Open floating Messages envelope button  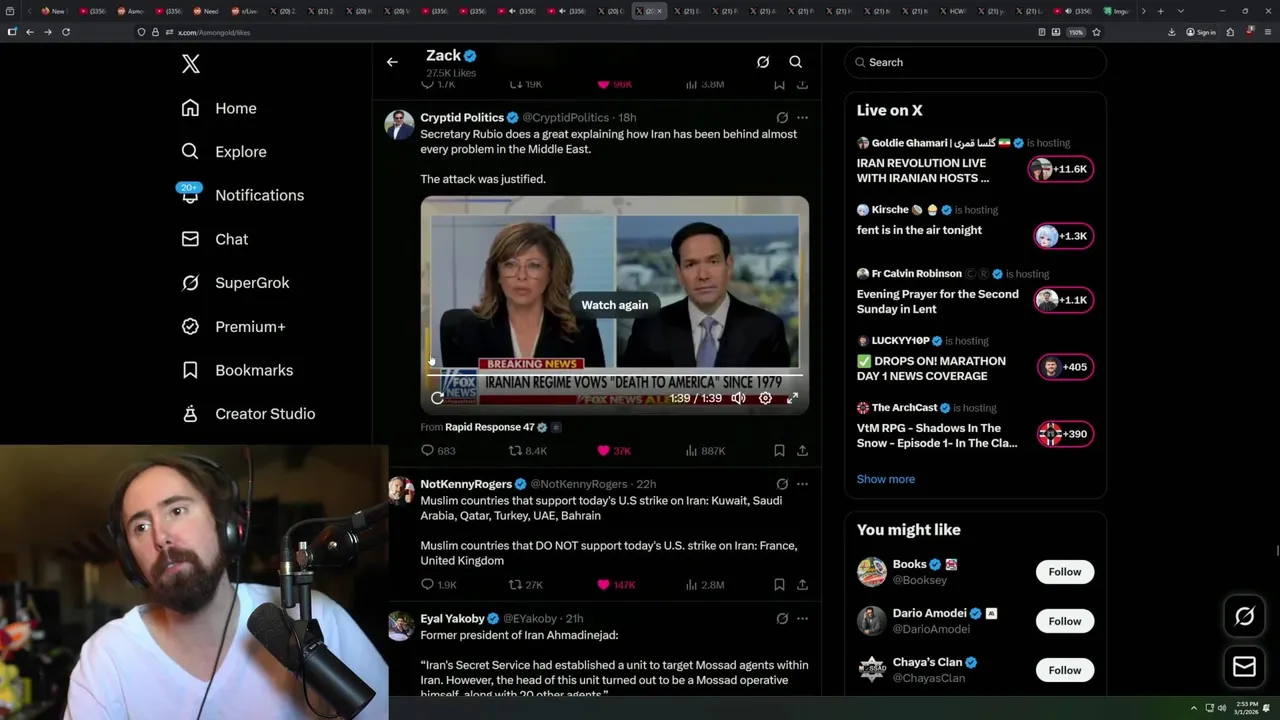[x=1245, y=666]
